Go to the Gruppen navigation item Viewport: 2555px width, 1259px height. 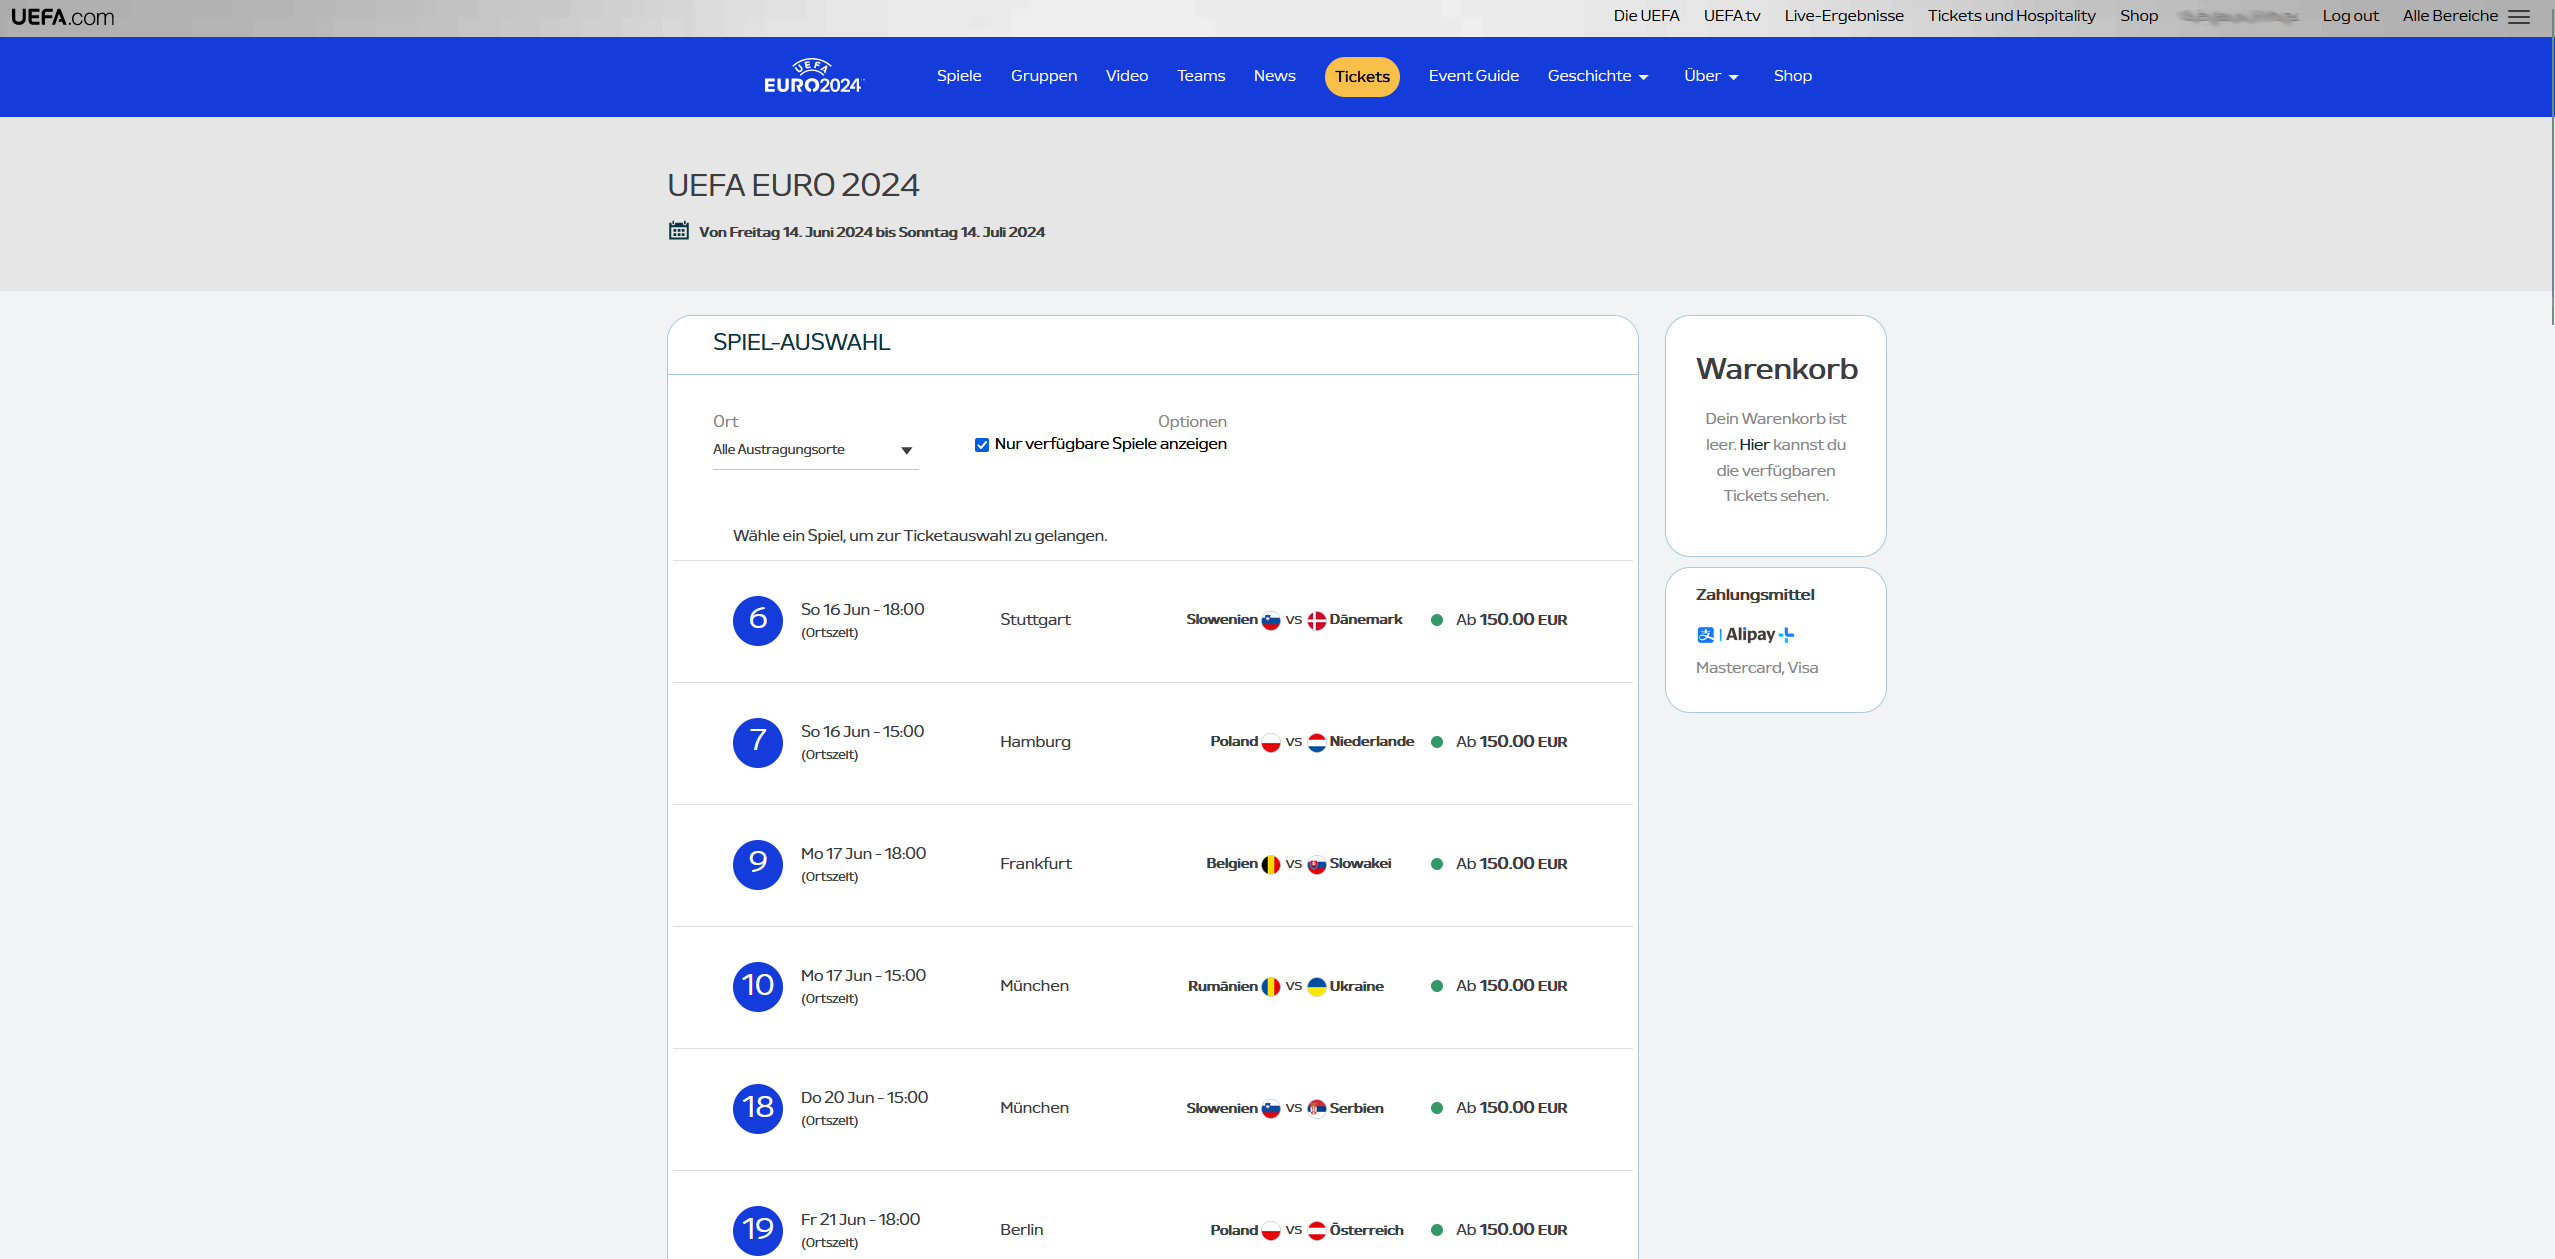pos(1043,76)
